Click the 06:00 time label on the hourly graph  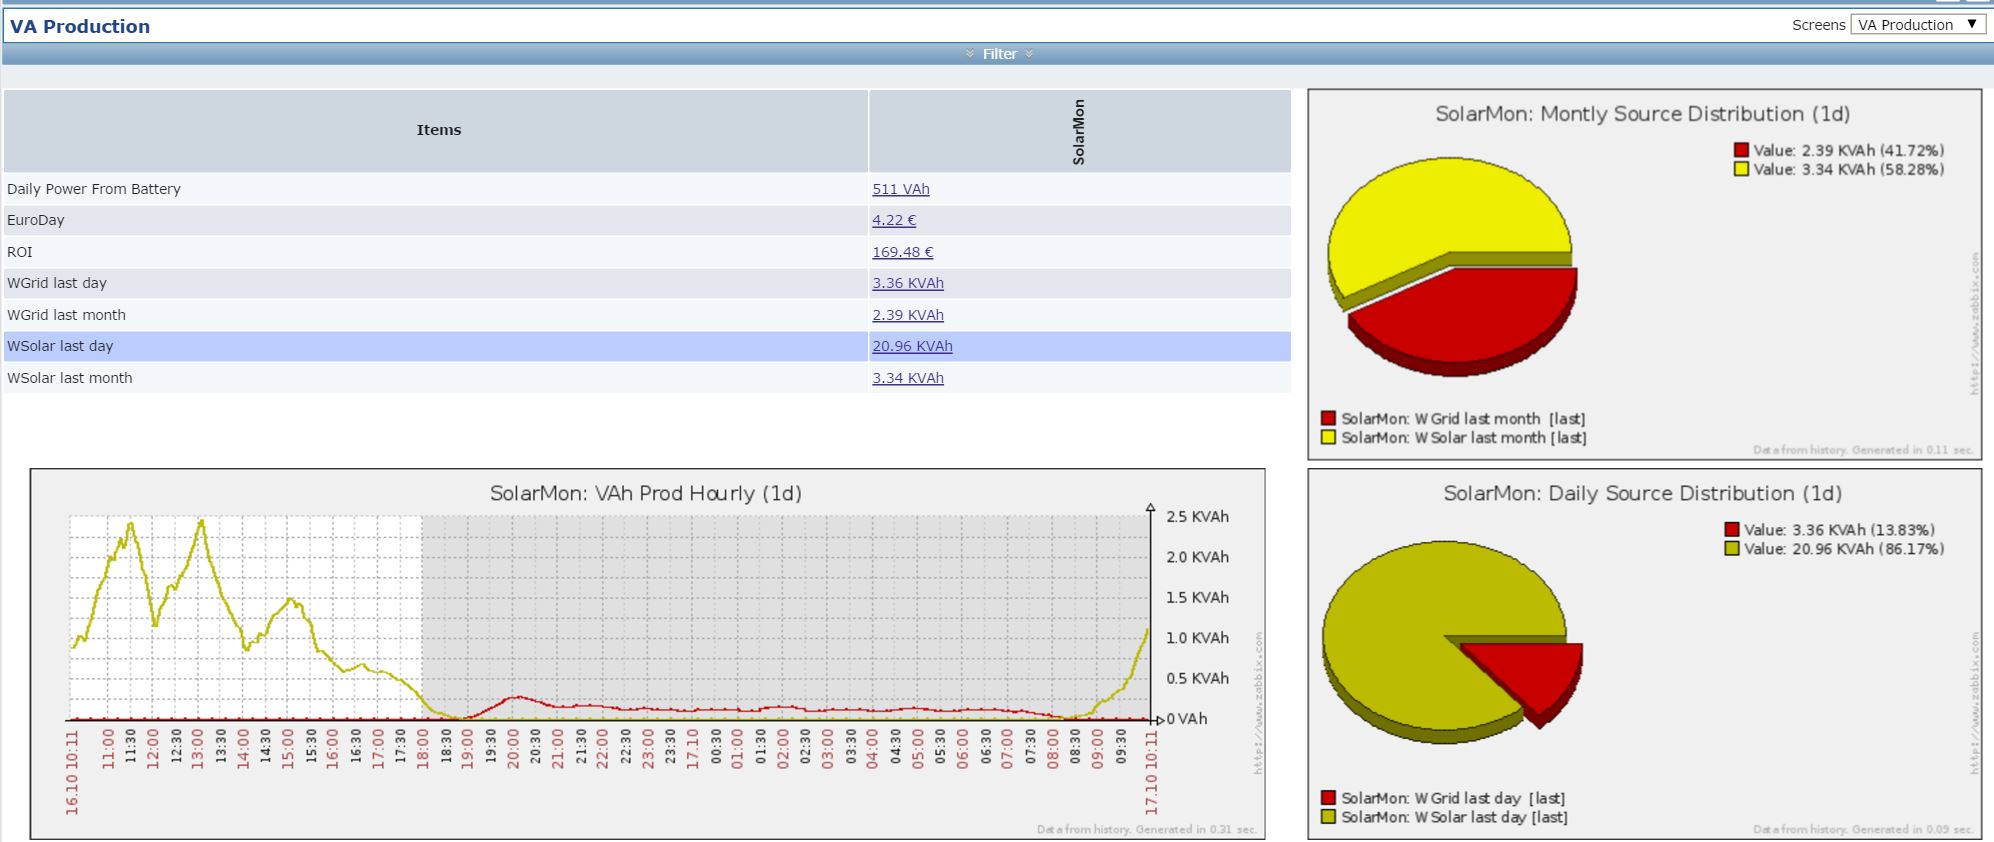[x=962, y=747]
